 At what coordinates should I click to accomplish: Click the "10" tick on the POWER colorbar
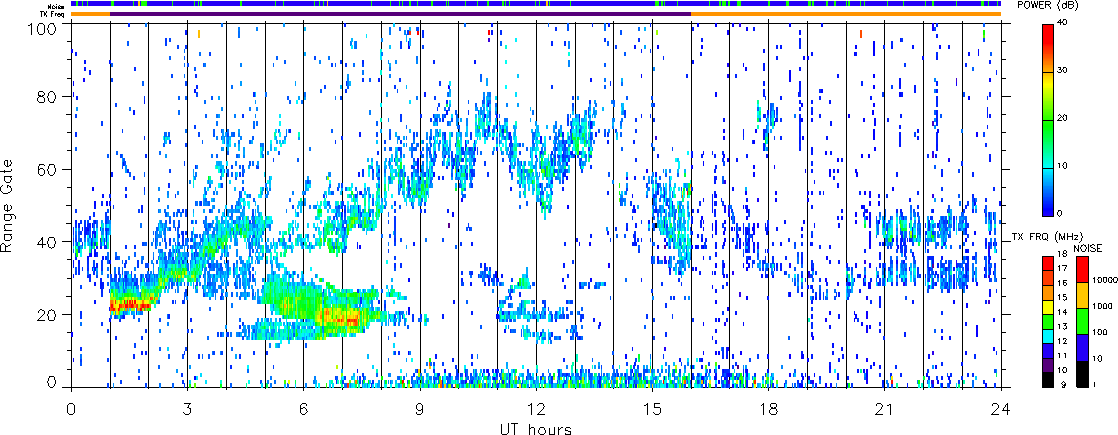[1063, 166]
